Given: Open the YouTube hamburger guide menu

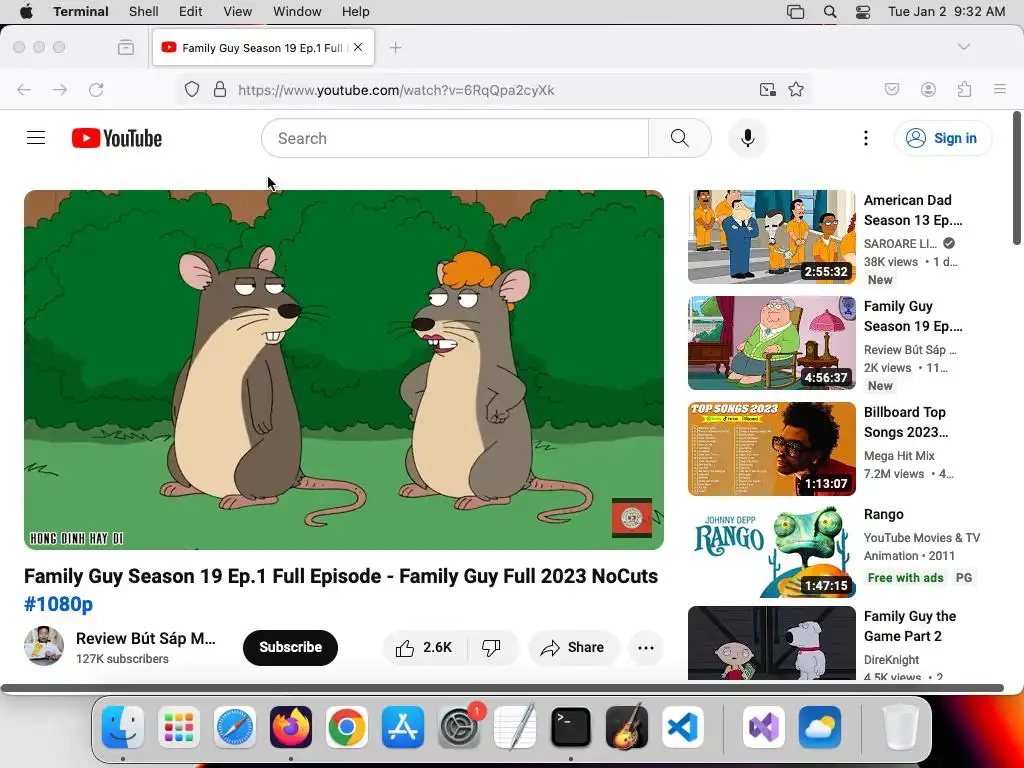Looking at the screenshot, I should click(36, 138).
